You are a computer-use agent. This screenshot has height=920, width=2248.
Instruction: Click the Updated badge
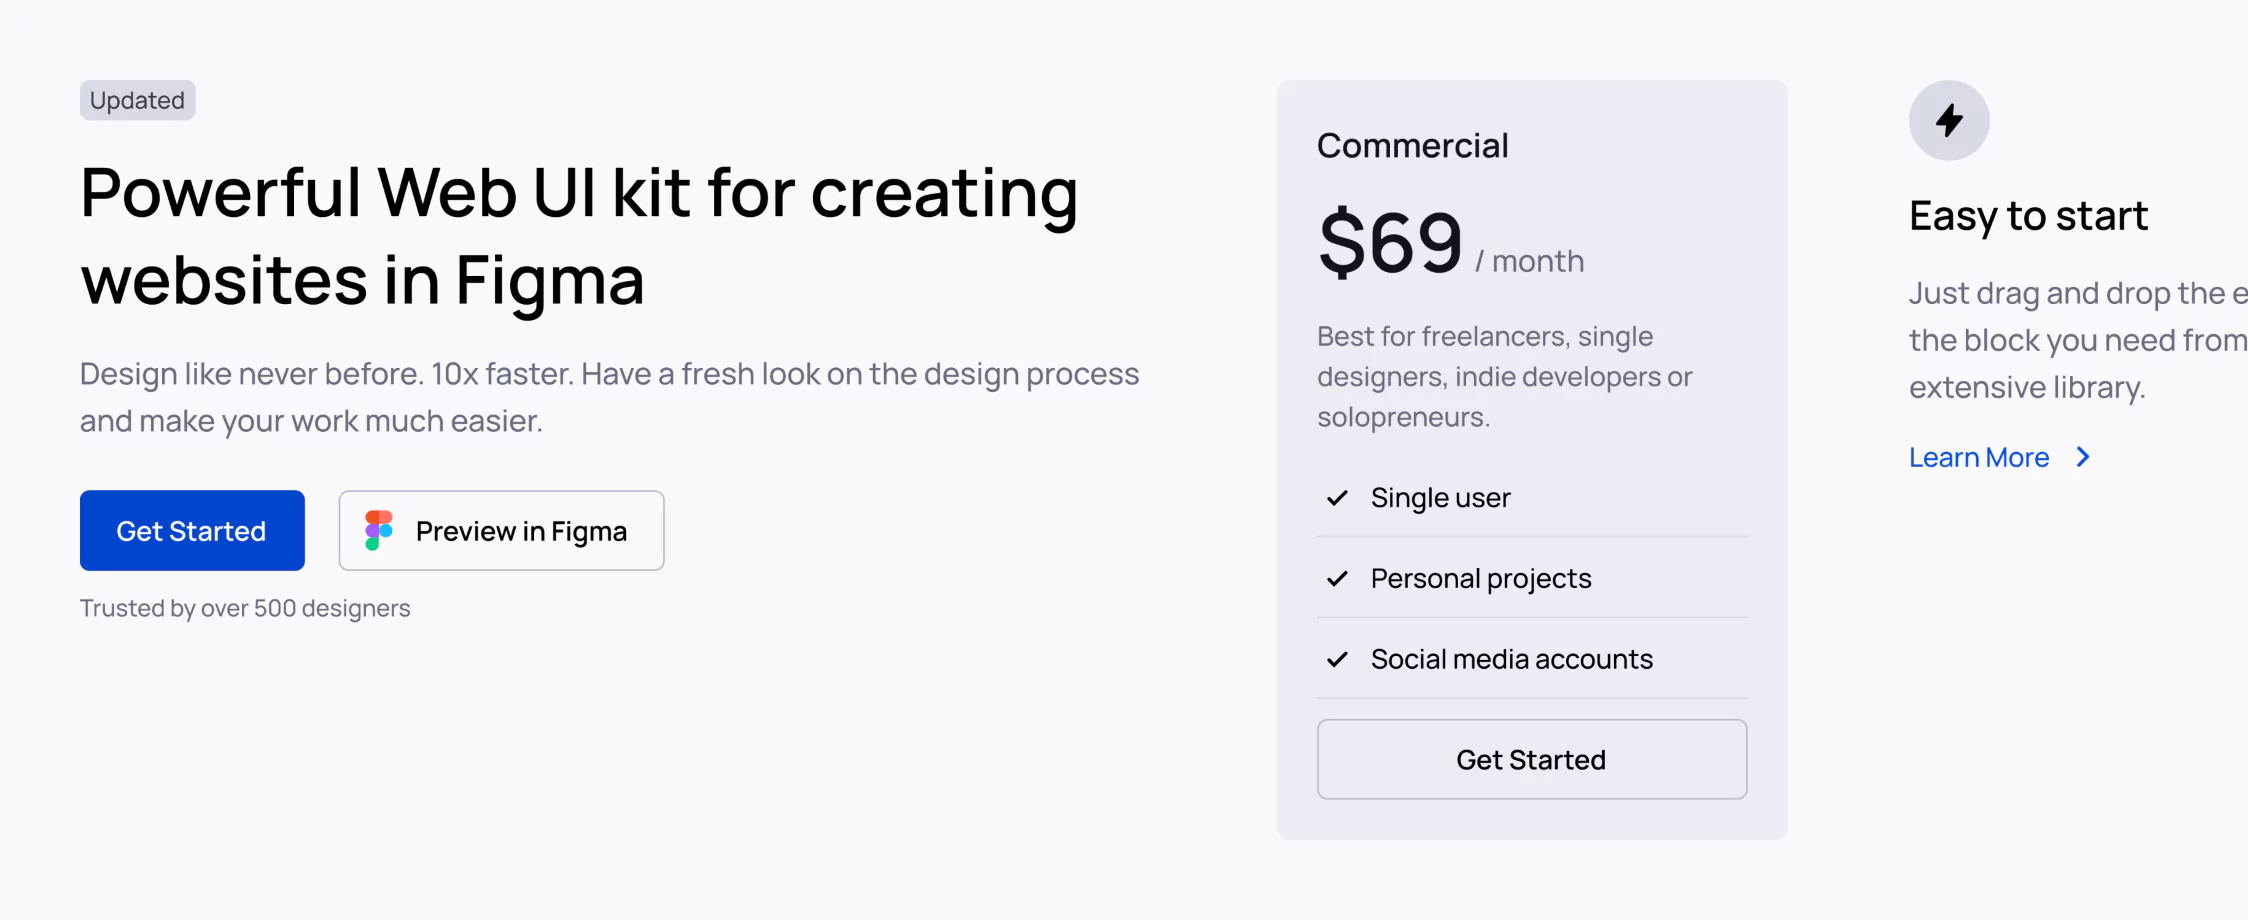[x=137, y=100]
